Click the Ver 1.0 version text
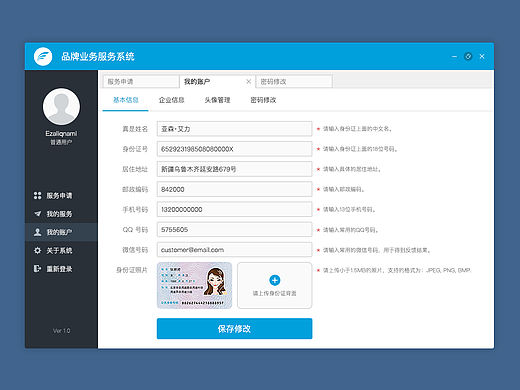Screen dimensions: 520x390 (61, 331)
